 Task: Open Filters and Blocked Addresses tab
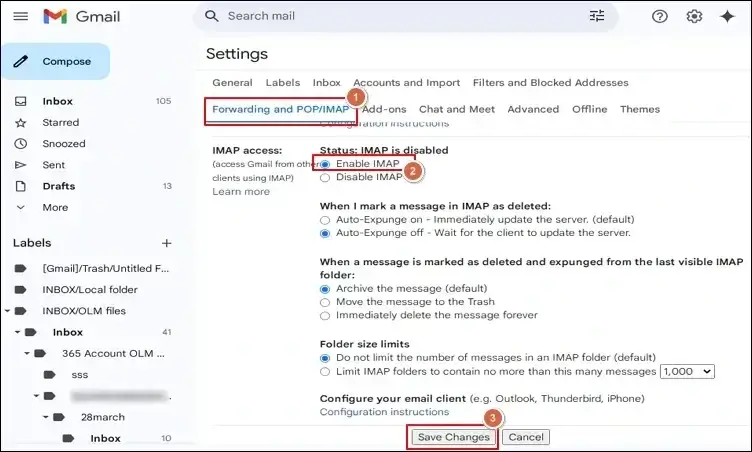(x=551, y=83)
